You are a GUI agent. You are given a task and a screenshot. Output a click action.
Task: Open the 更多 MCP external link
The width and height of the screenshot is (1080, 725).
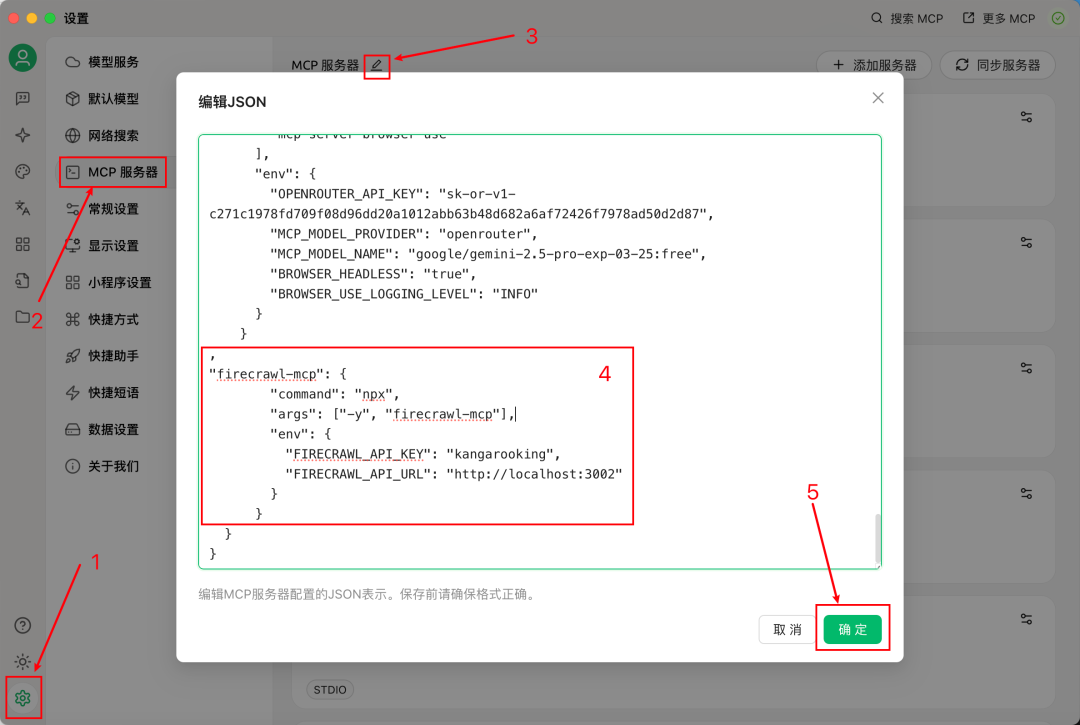pyautogui.click(x=999, y=19)
